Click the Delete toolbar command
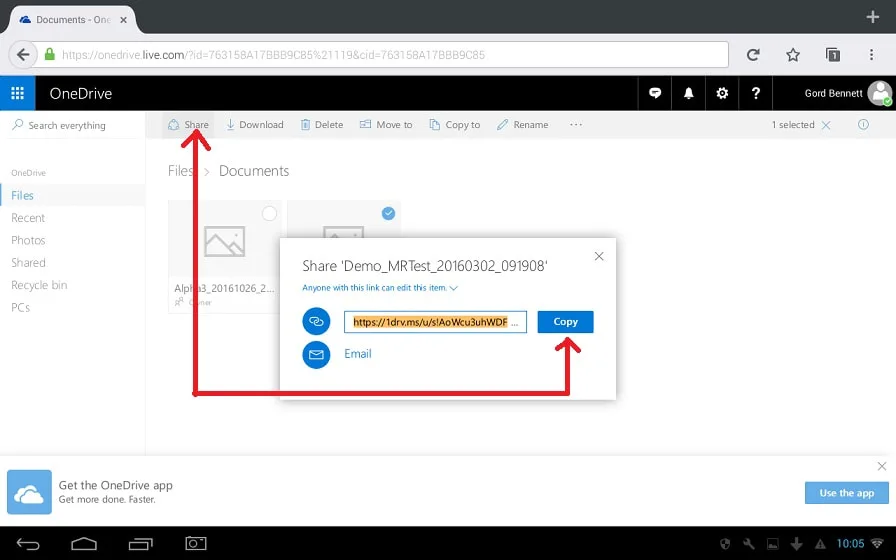This screenshot has height=560, width=896. (x=322, y=125)
